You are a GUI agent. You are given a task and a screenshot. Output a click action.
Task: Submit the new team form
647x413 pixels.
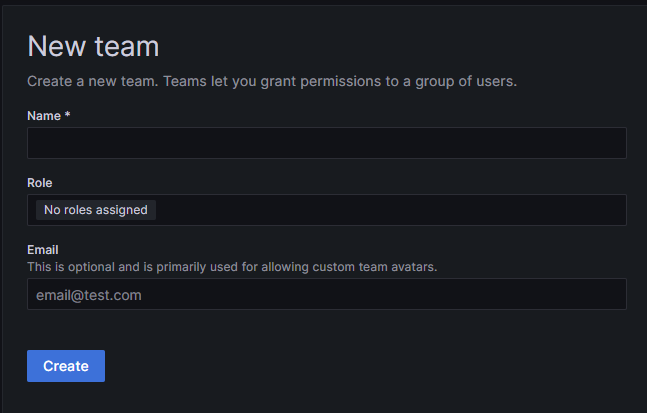[x=66, y=366]
